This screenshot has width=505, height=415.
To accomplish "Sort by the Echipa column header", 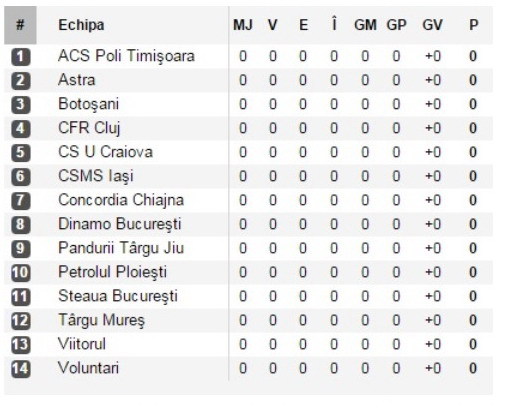I will click(x=81, y=25).
